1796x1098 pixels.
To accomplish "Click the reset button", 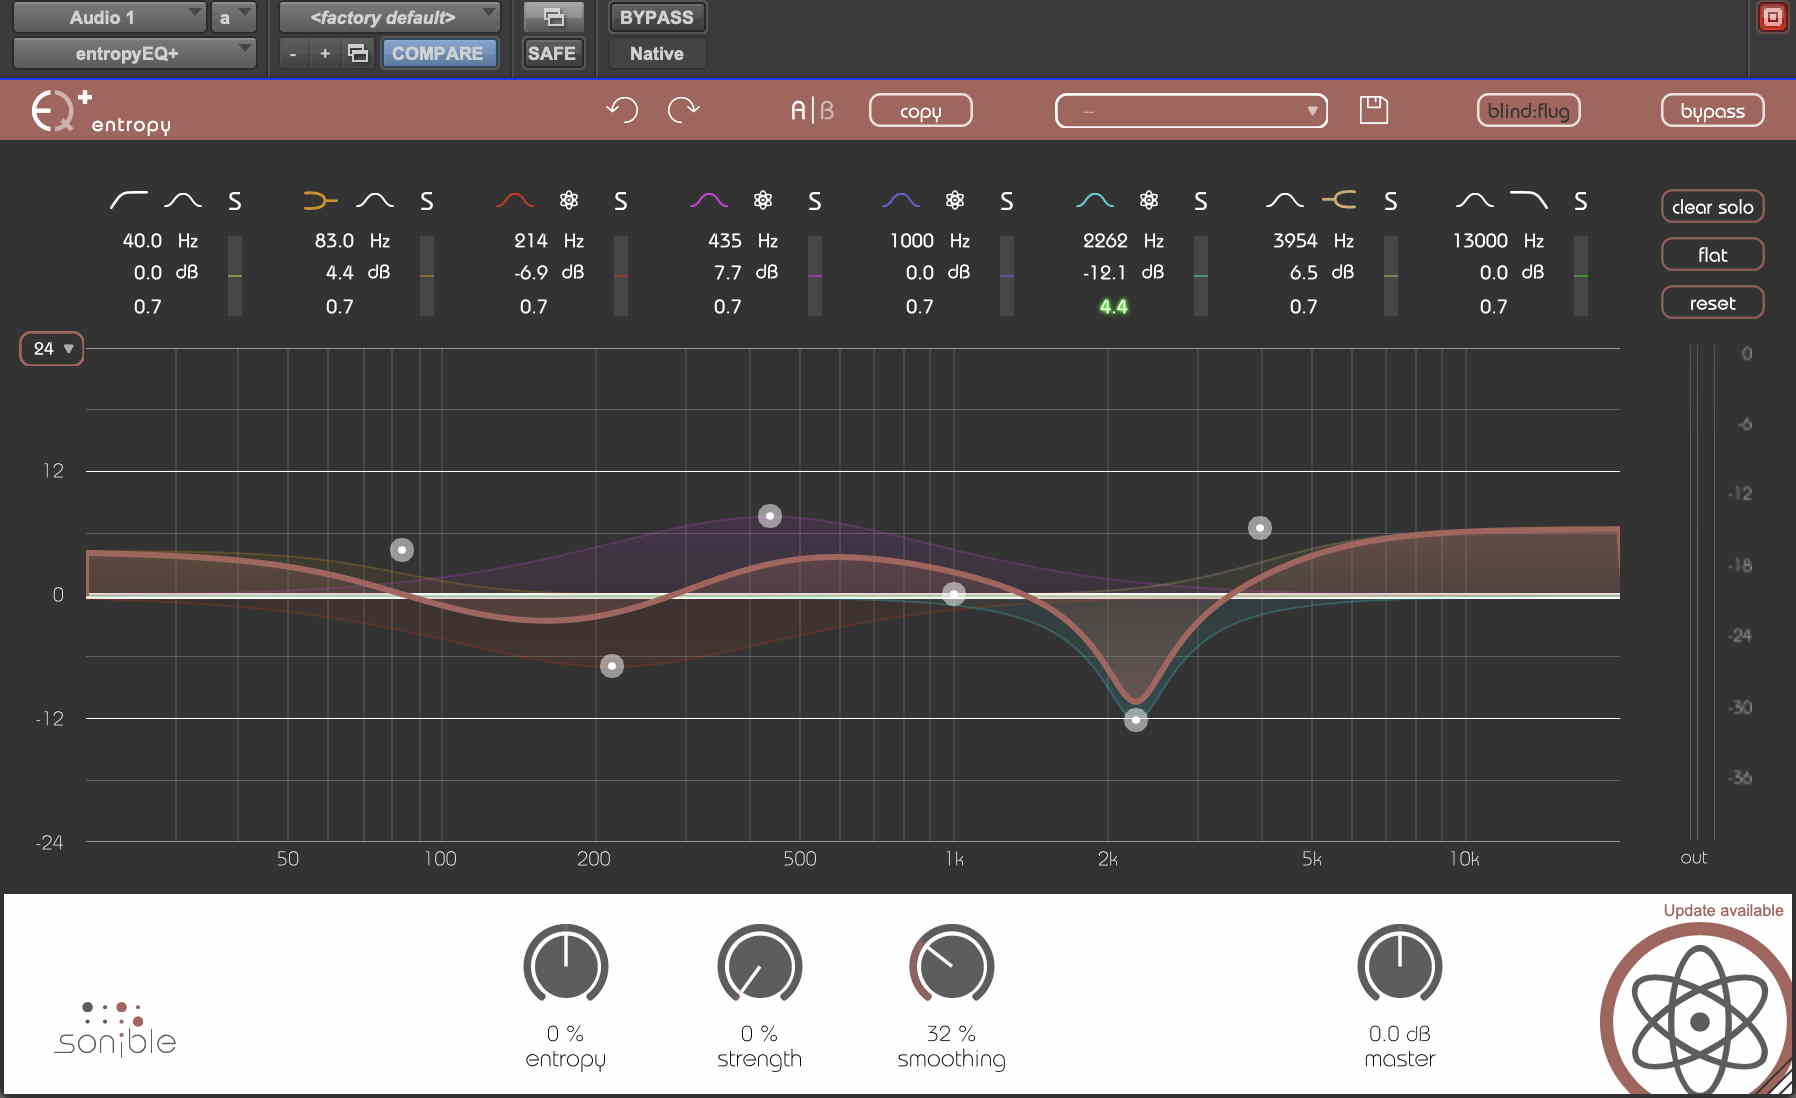I will pyautogui.click(x=1712, y=303).
